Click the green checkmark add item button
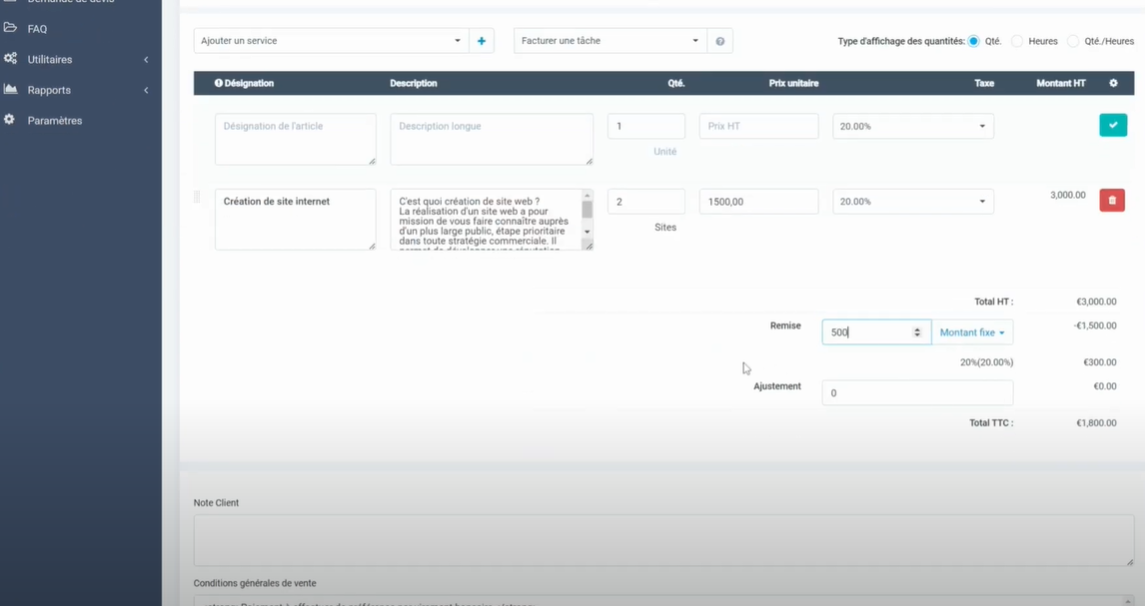The width and height of the screenshot is (1145, 606). 1112,125
